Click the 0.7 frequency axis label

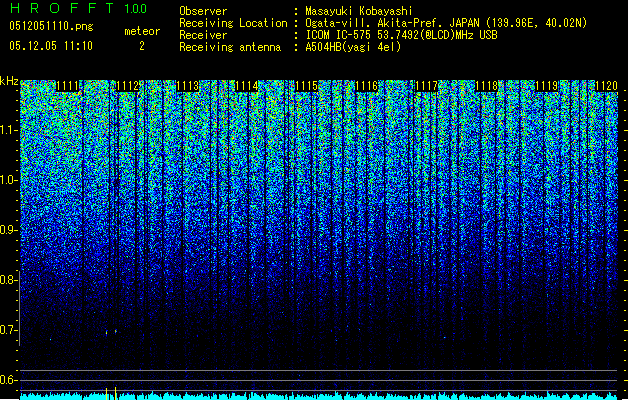tap(8, 330)
